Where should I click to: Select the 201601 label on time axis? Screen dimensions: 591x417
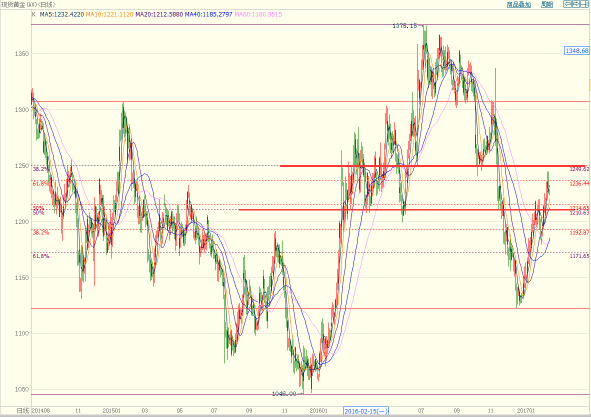pyautogui.click(x=318, y=411)
